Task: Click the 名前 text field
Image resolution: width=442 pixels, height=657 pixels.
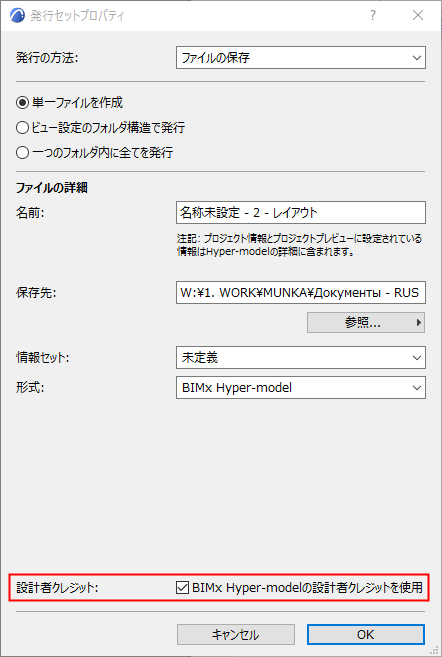Action: click(x=301, y=212)
